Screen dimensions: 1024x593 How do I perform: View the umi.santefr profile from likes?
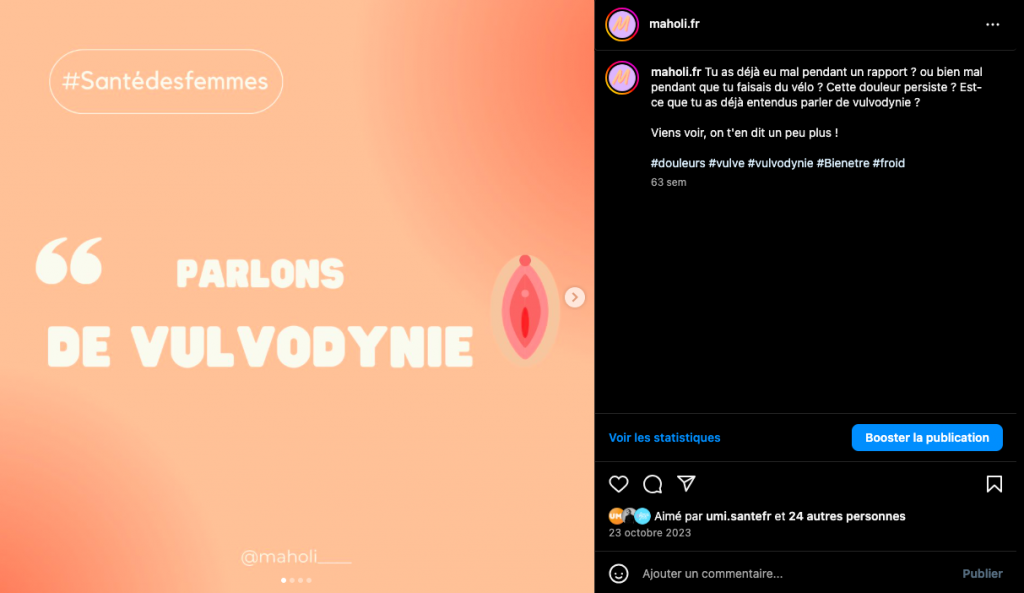(x=739, y=516)
